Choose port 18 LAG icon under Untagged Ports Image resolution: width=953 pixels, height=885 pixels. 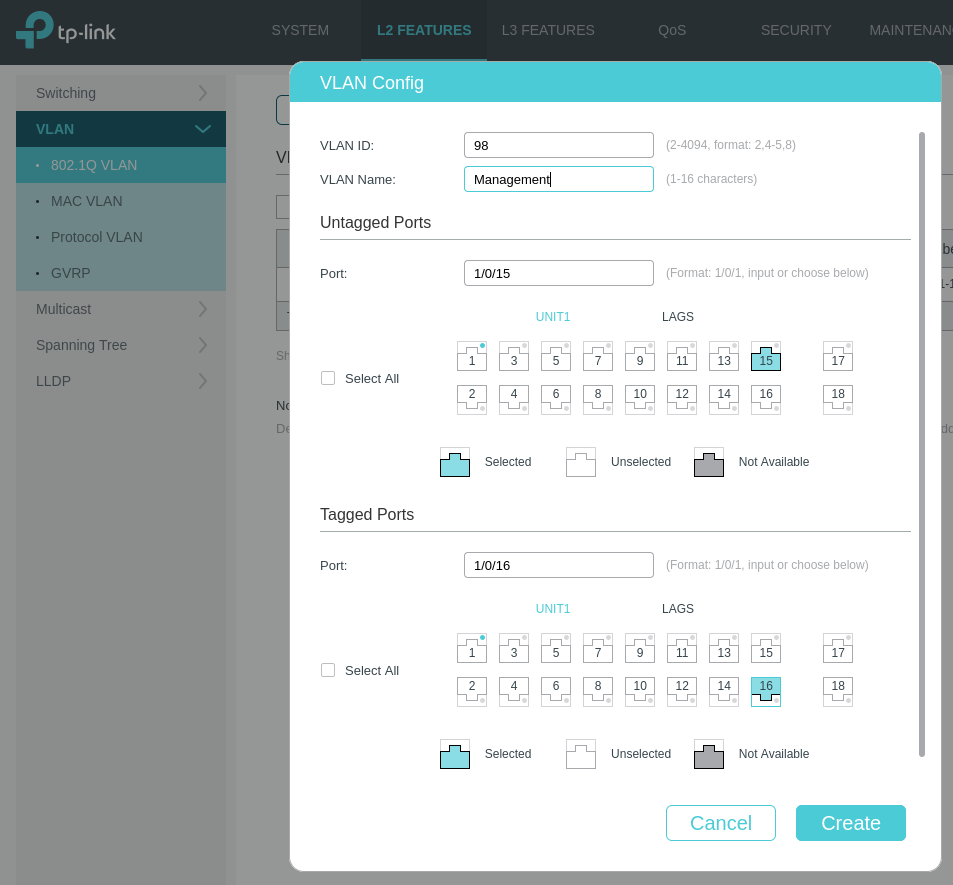[838, 399]
